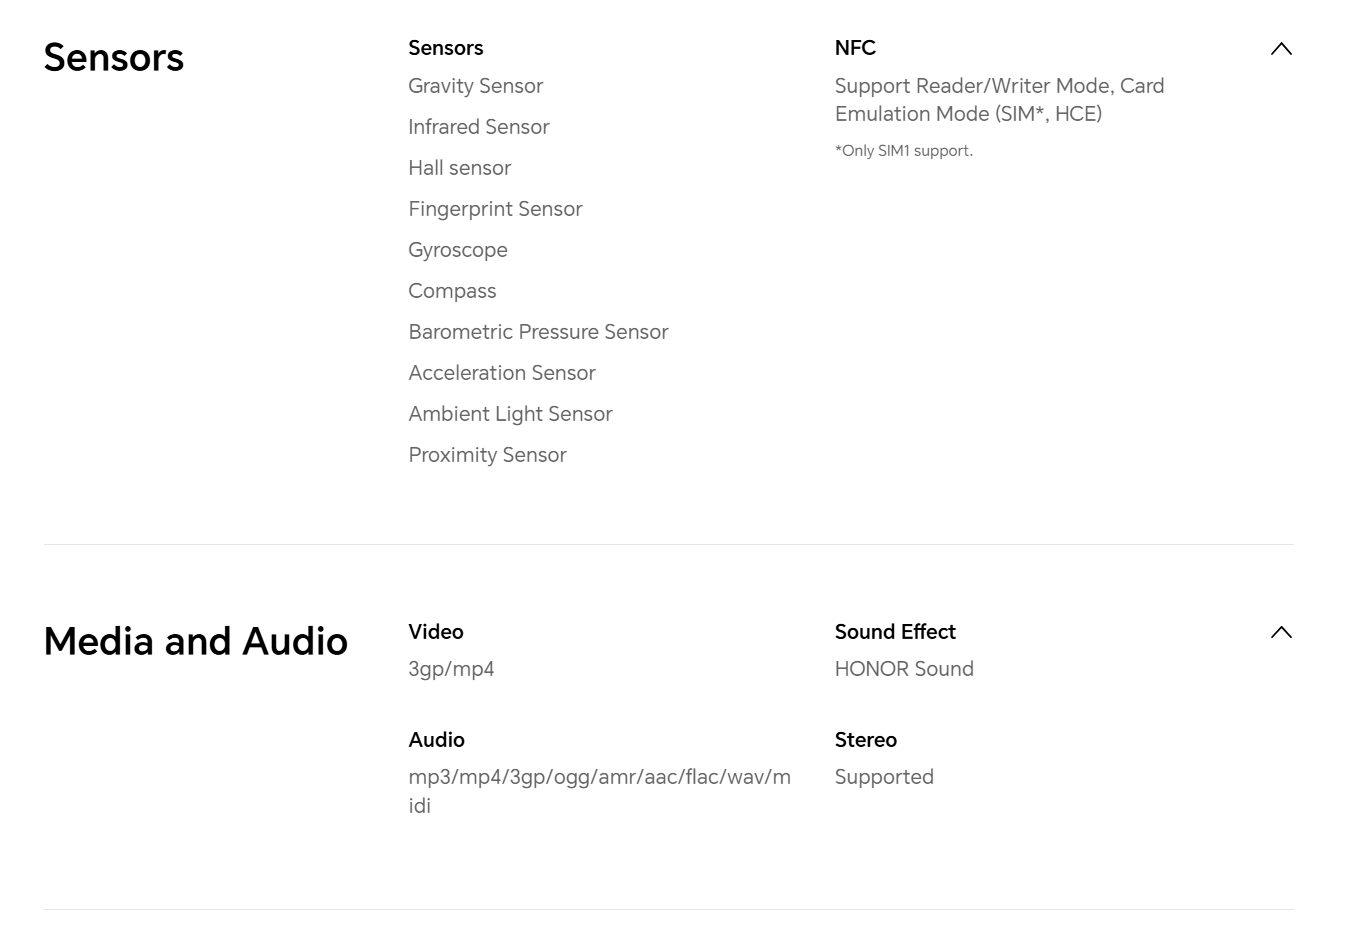Click the Hall sensor text
Image resolution: width=1369 pixels, height=941 pixels.
pos(459,168)
